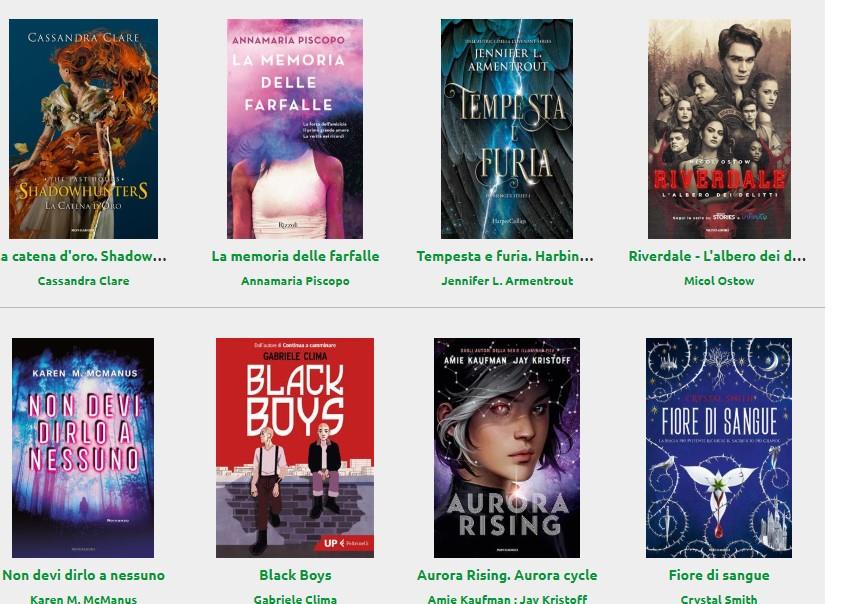Click La memoria delle farfalle book cover
The height and width of the screenshot is (604, 864).
[295, 129]
